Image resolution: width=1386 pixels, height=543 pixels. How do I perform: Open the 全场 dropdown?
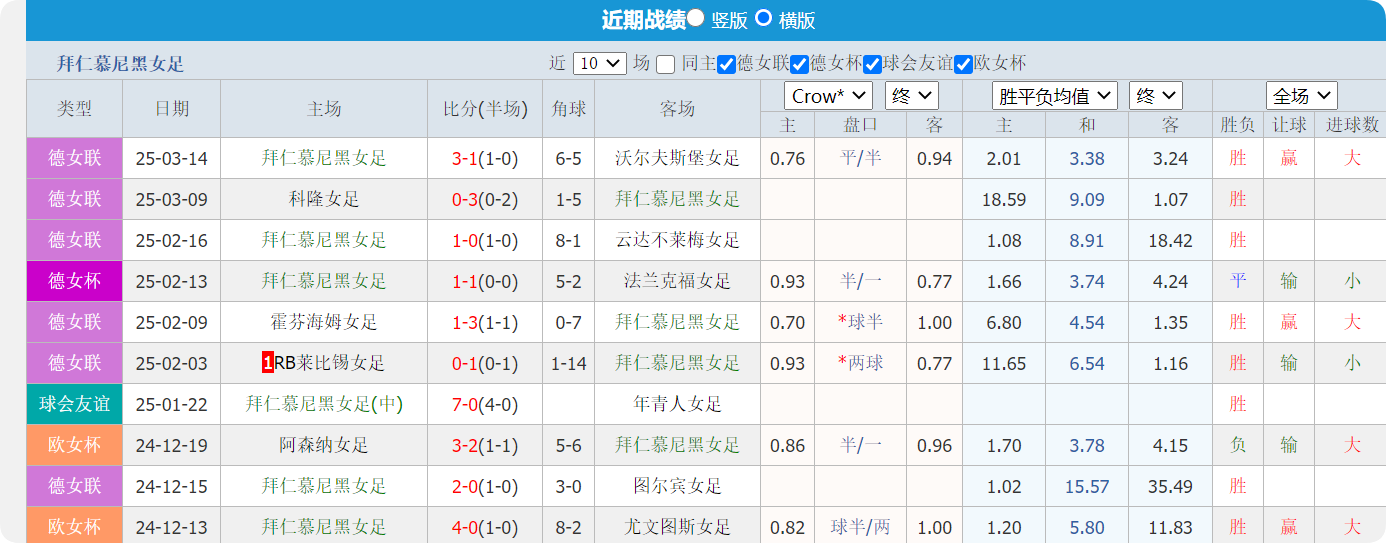1301,96
